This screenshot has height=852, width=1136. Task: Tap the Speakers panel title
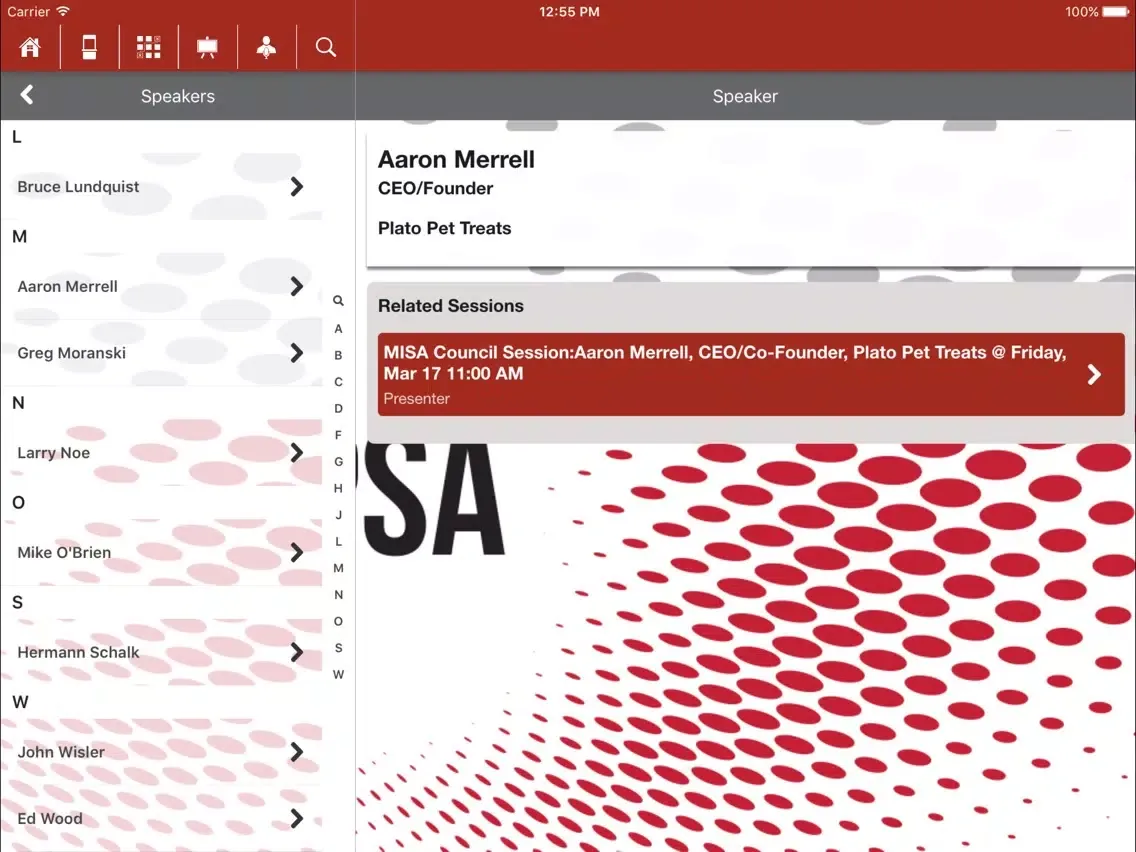tap(178, 96)
